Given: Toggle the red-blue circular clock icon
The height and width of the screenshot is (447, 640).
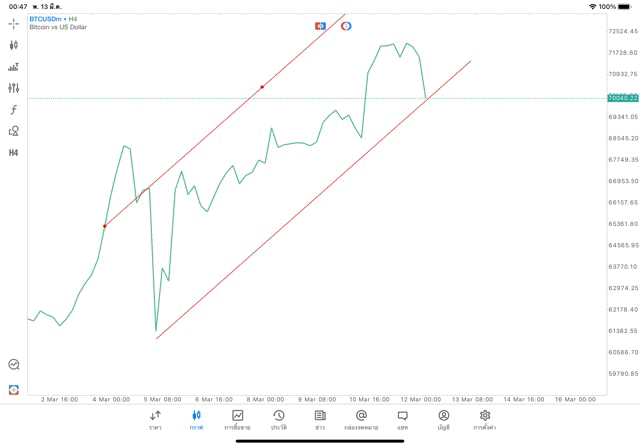Looking at the screenshot, I should coord(346,26).
